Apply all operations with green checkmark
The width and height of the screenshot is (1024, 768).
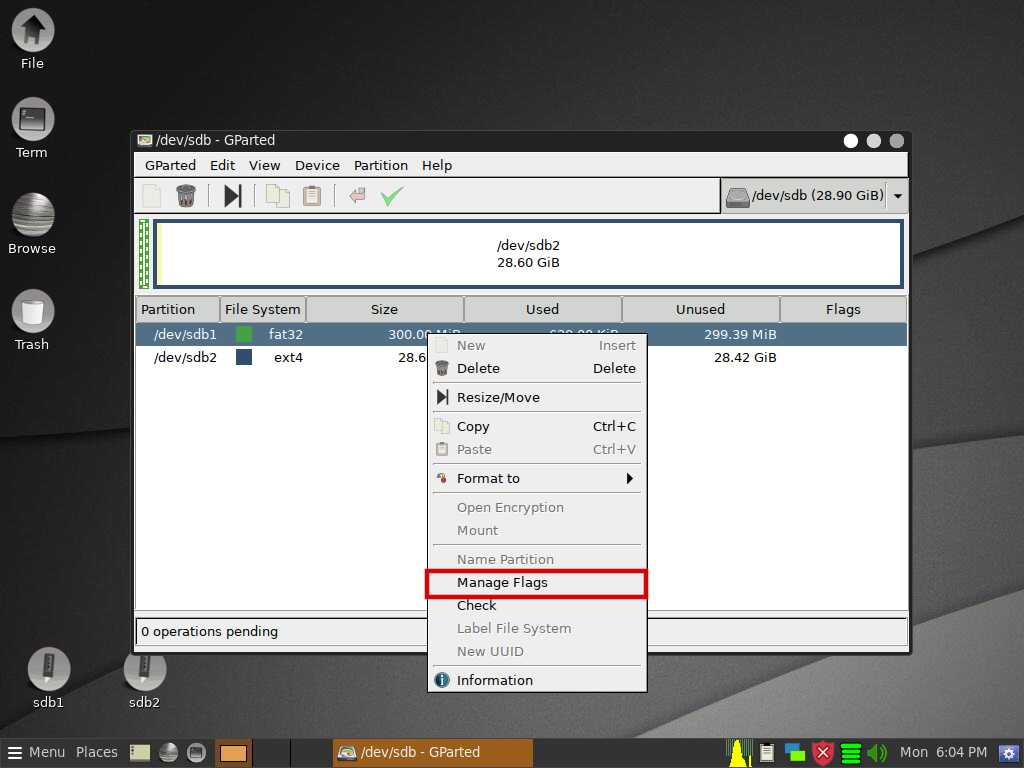tap(391, 196)
